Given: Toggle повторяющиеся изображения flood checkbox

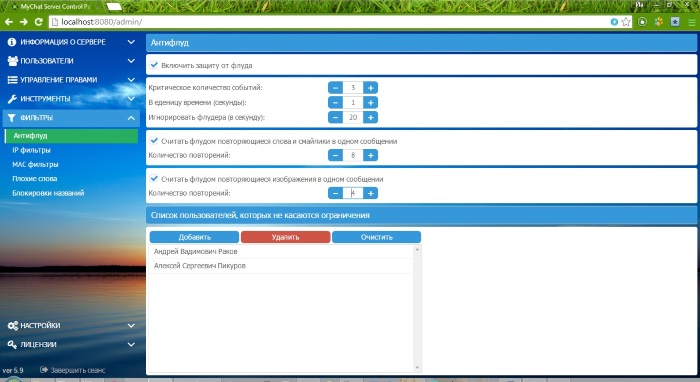Looking at the screenshot, I should coord(154,179).
